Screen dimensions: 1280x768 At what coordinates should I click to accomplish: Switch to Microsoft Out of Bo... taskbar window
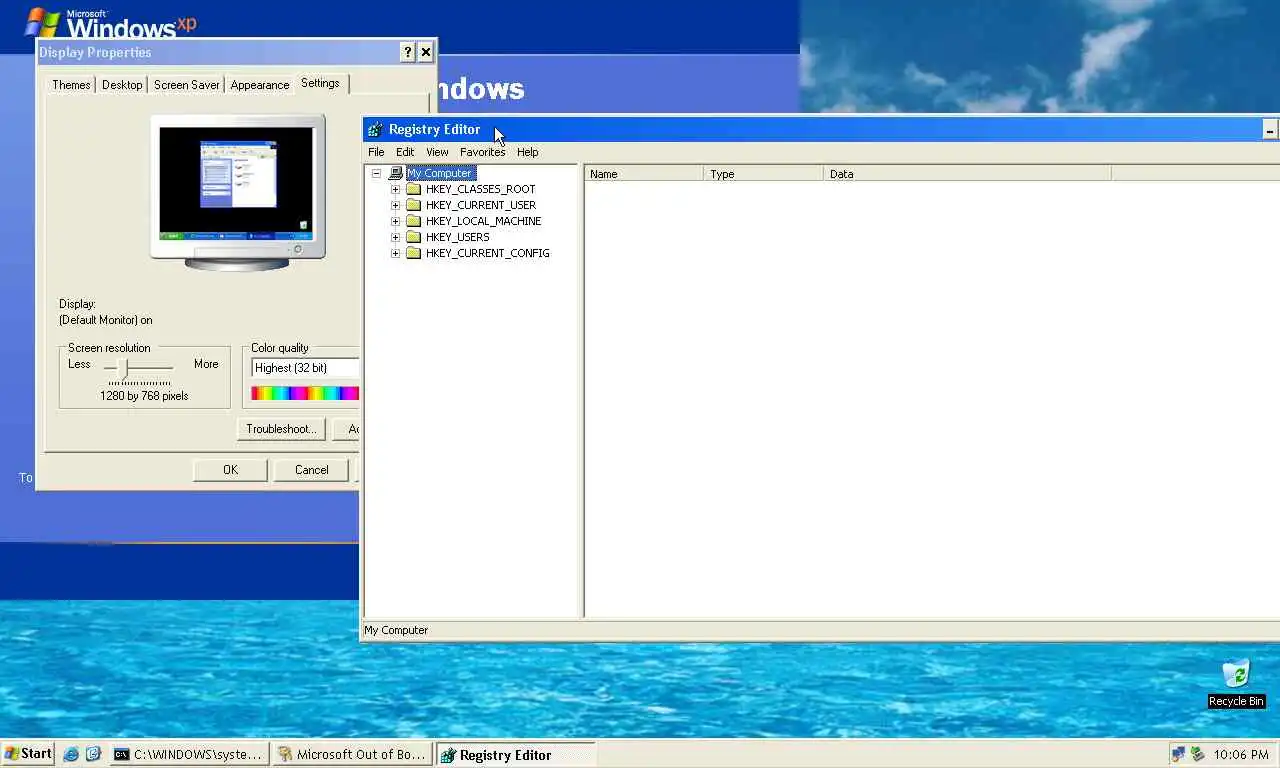tap(352, 754)
